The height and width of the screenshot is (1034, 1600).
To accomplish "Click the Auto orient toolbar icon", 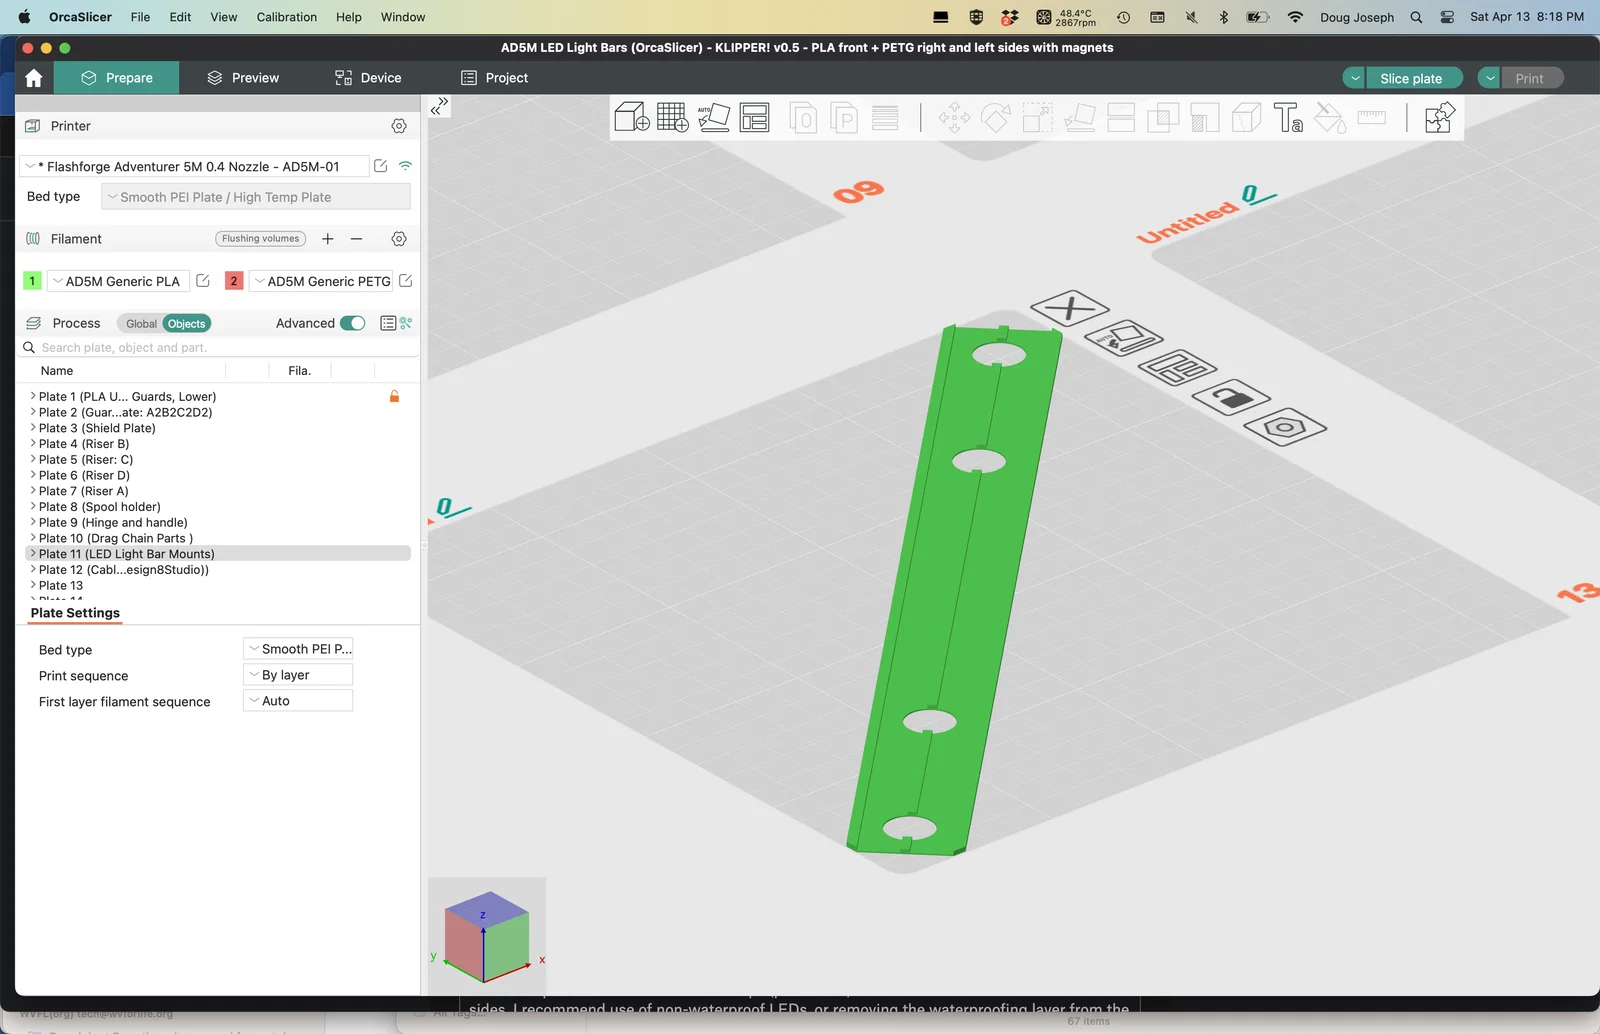I will click(x=714, y=118).
